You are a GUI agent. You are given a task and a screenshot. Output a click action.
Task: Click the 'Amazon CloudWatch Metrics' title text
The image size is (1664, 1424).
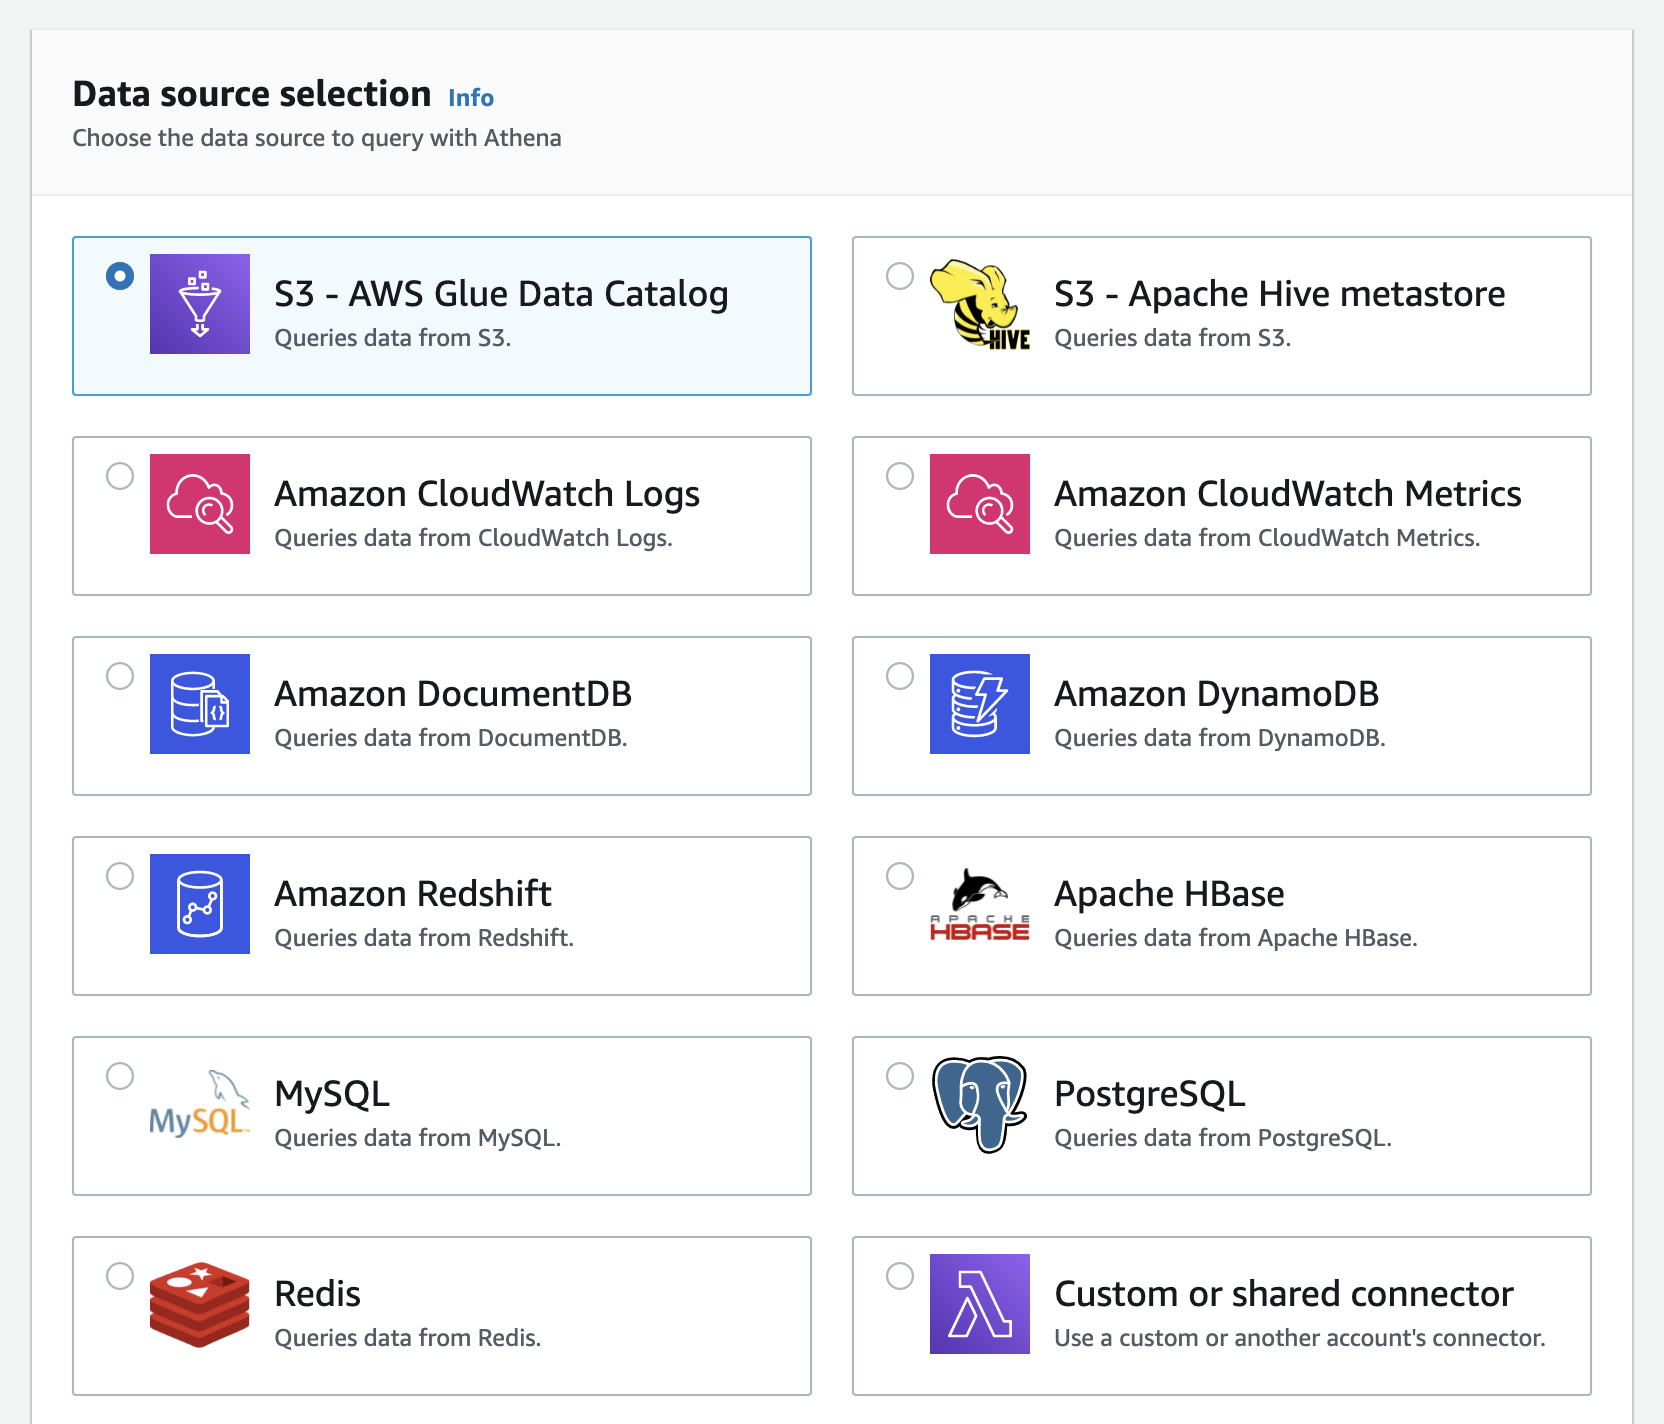coord(1288,494)
